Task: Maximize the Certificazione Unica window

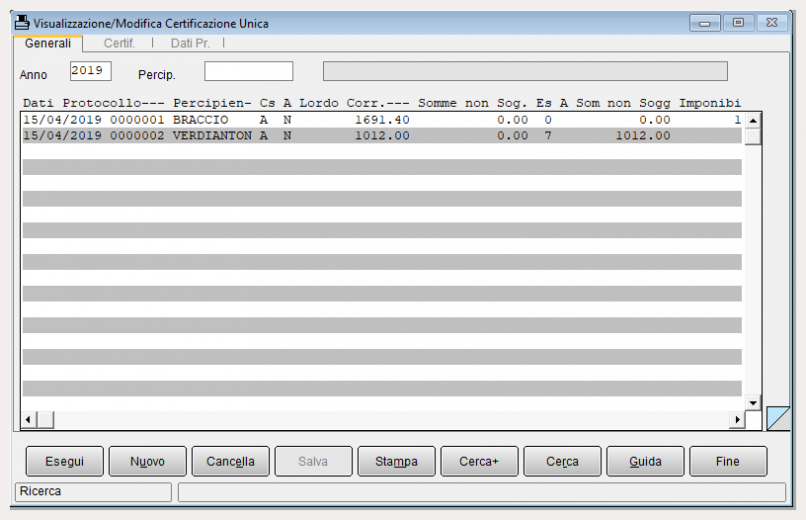Action: (x=738, y=23)
